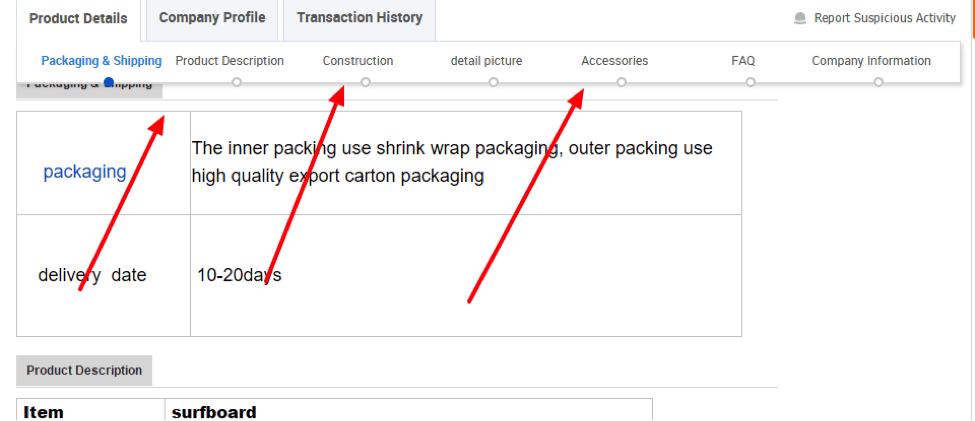Image resolution: width=975 pixels, height=421 pixels.
Task: Select the circle marker under Construction
Action: [366, 82]
